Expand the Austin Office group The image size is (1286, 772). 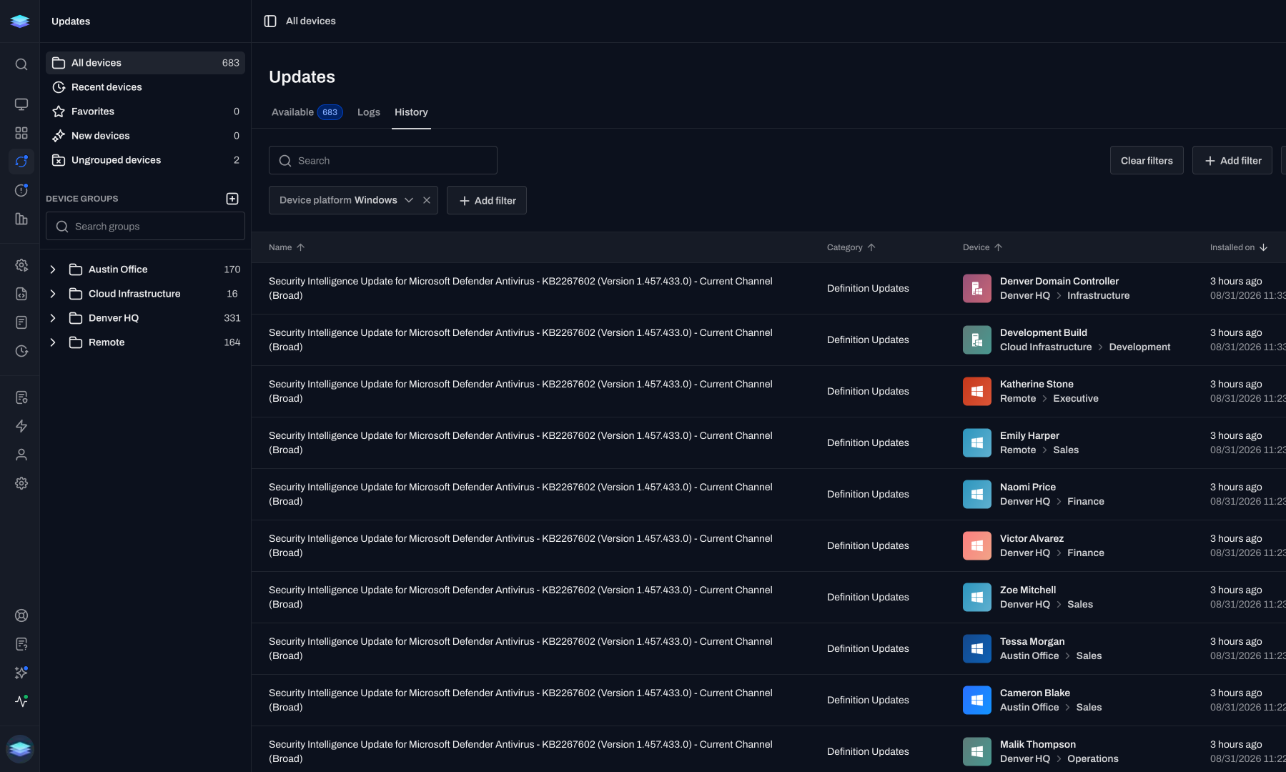(53, 270)
